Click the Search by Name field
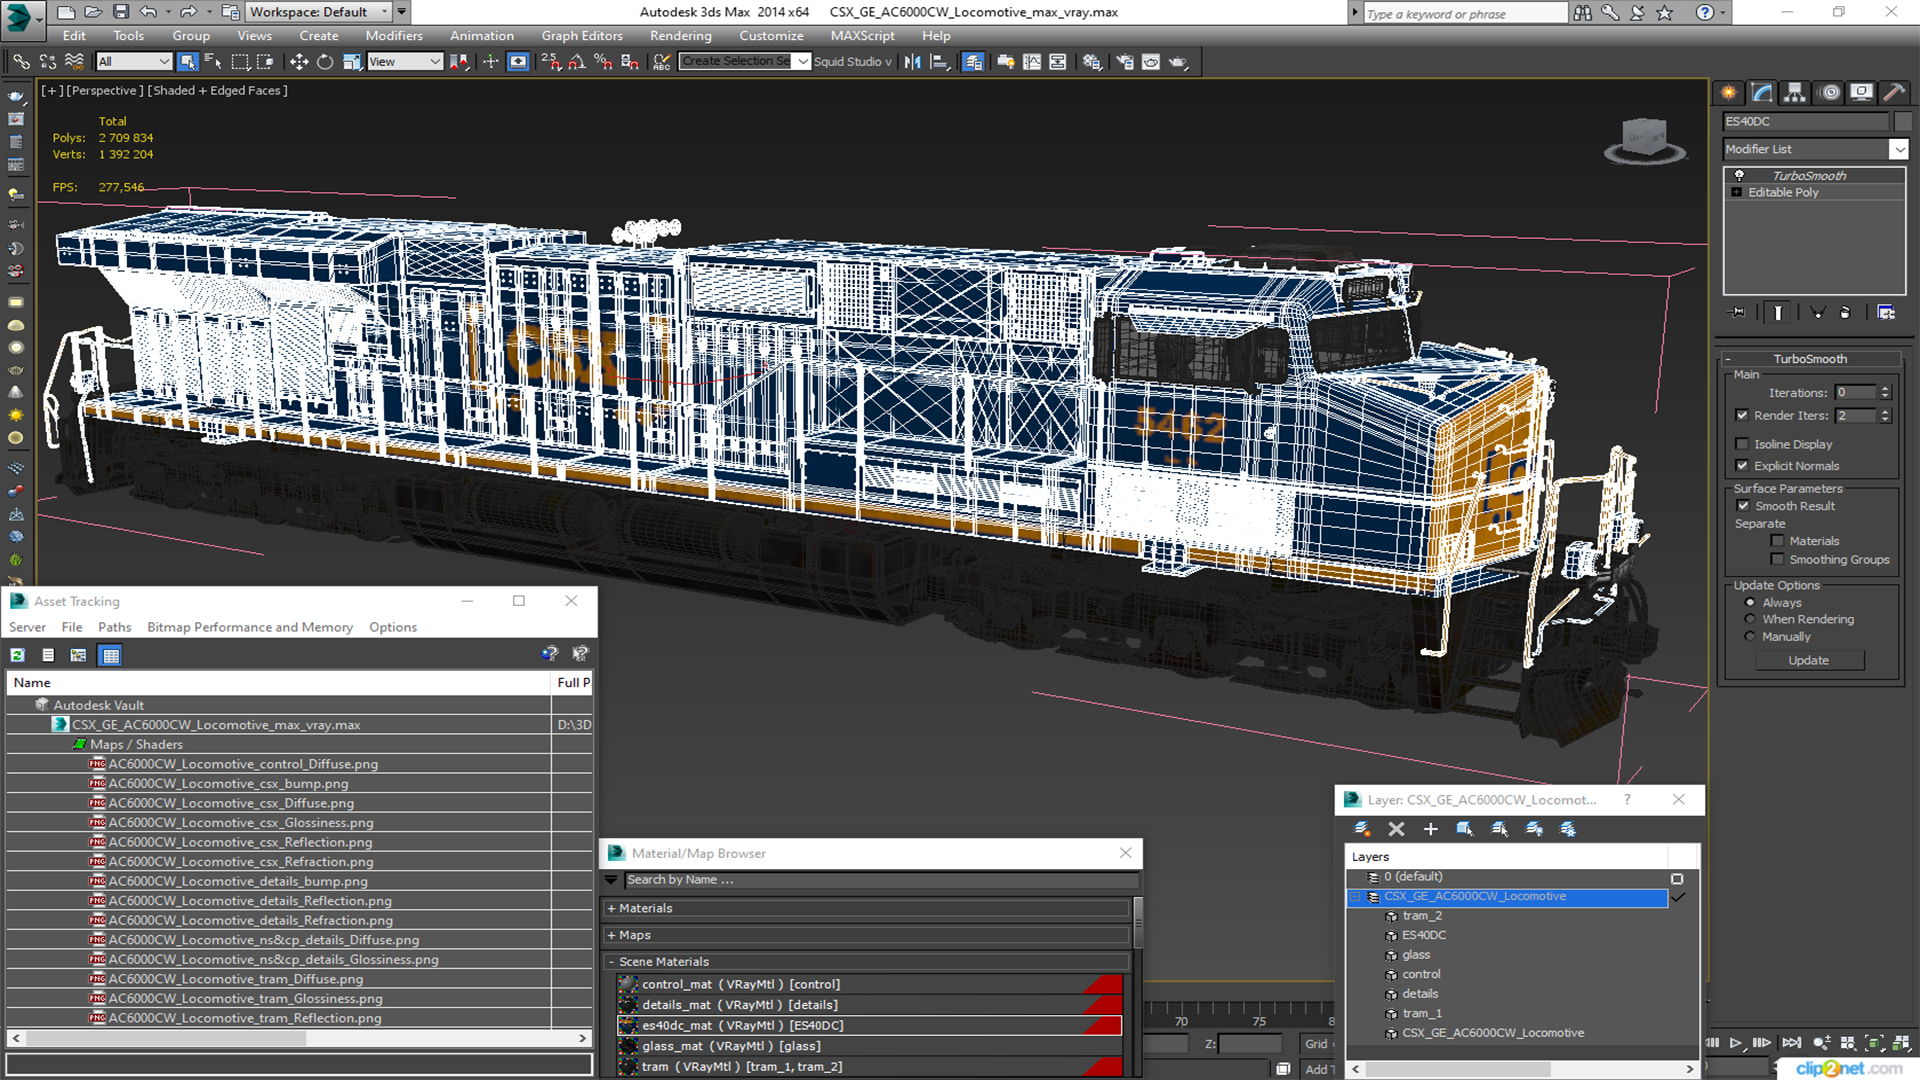 tap(880, 880)
